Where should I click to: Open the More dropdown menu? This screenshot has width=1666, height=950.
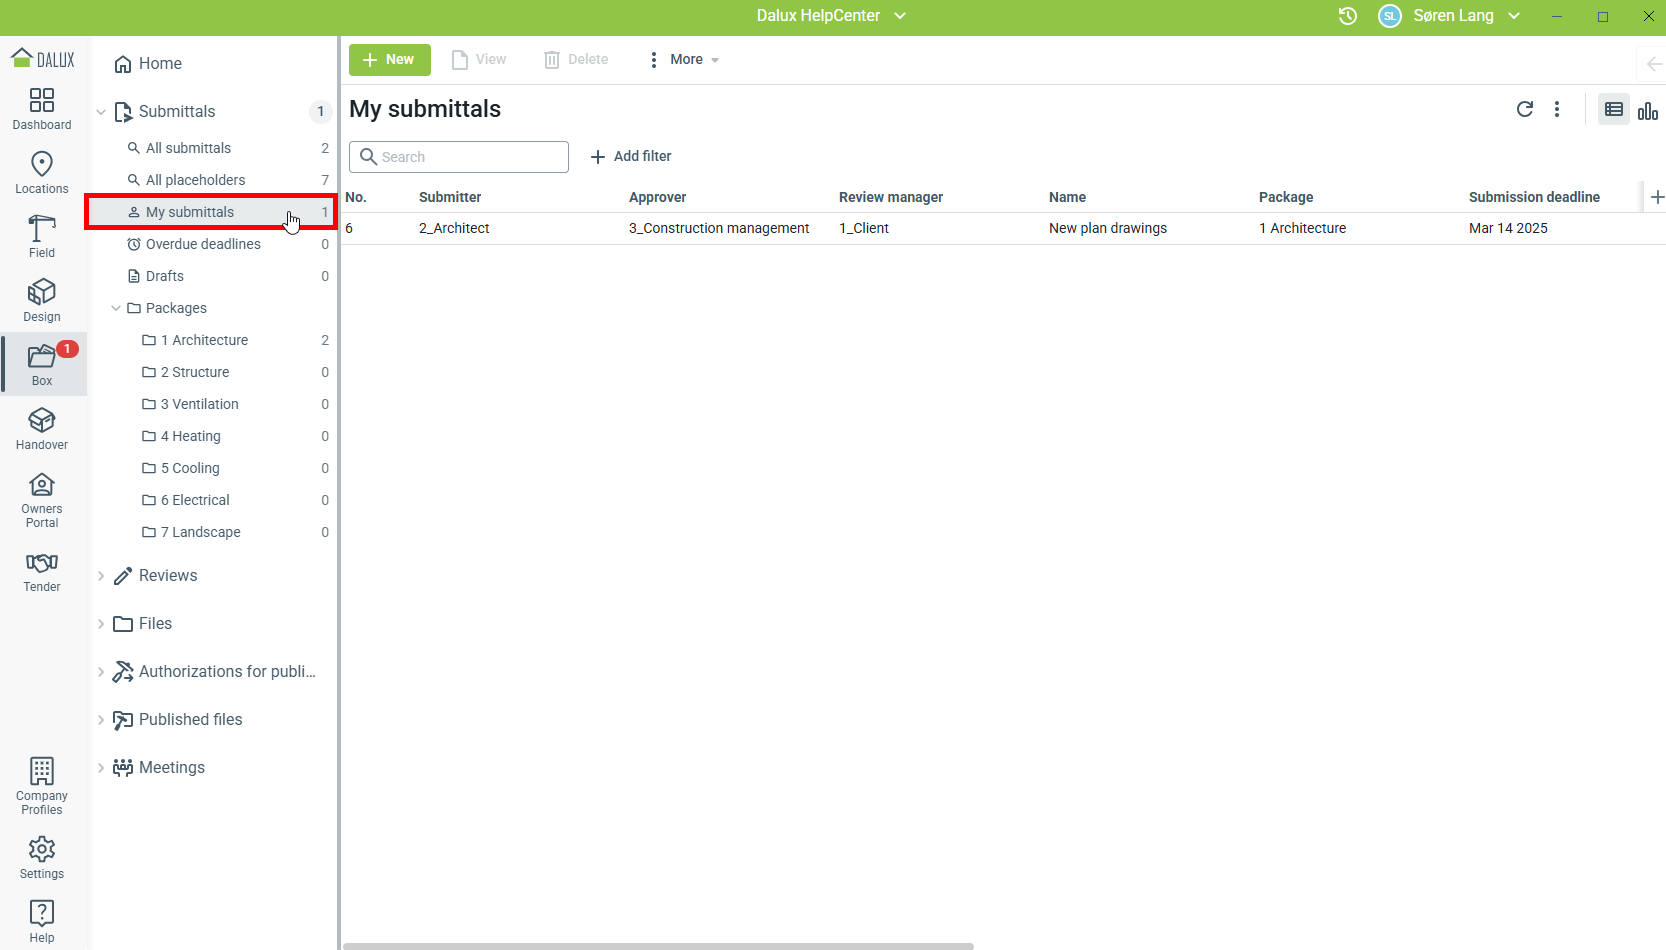[685, 60]
